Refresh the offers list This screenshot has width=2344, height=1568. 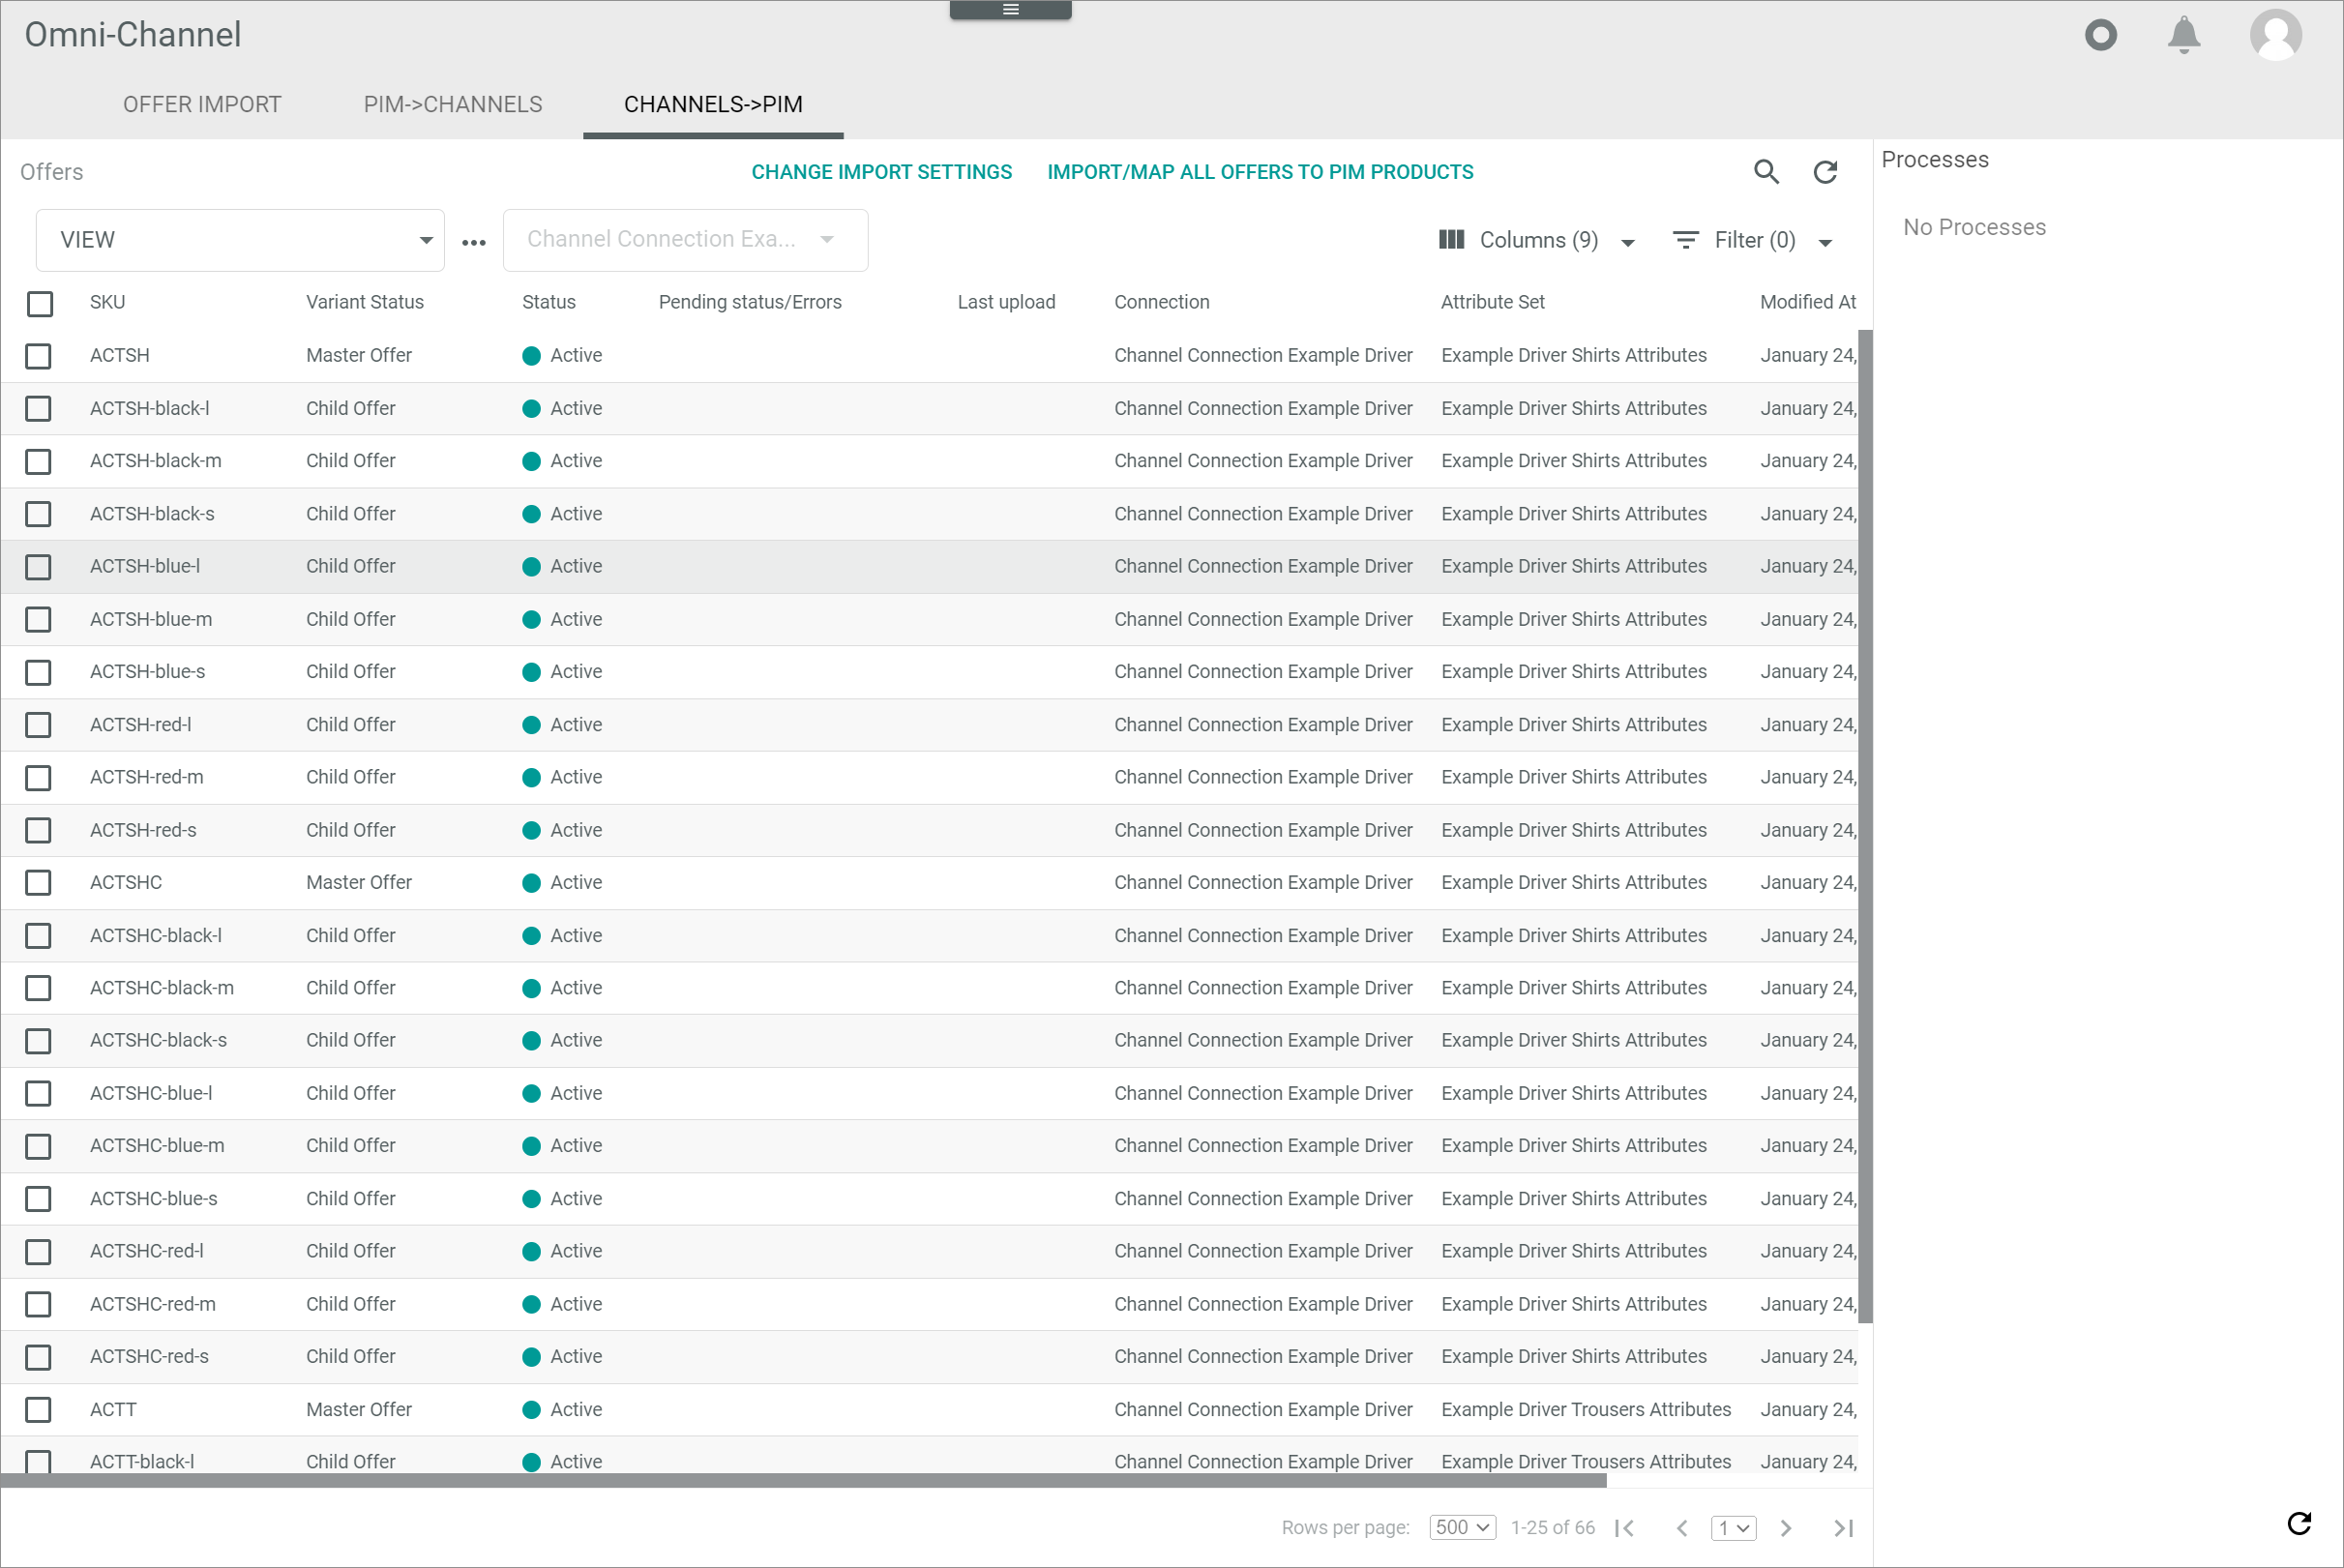1825,172
